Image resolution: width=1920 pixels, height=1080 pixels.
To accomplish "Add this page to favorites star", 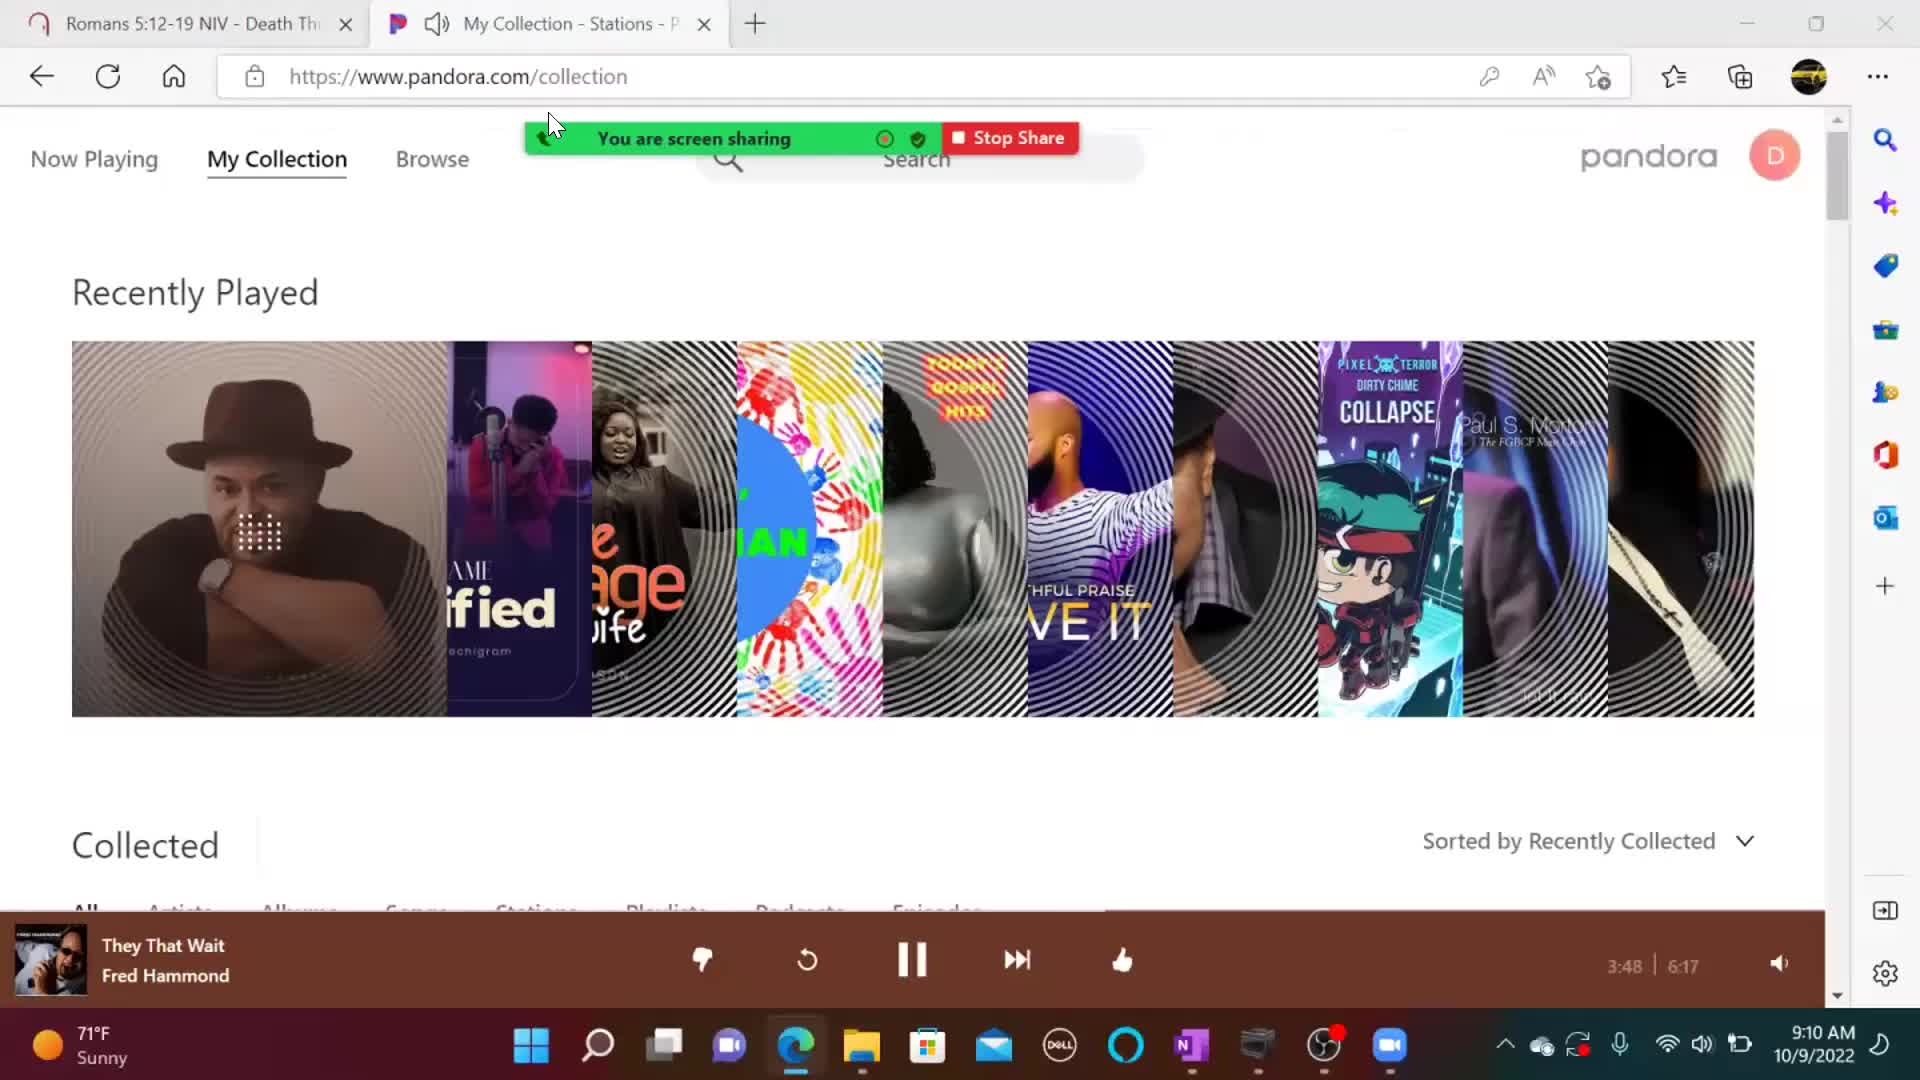I will [x=1597, y=77].
